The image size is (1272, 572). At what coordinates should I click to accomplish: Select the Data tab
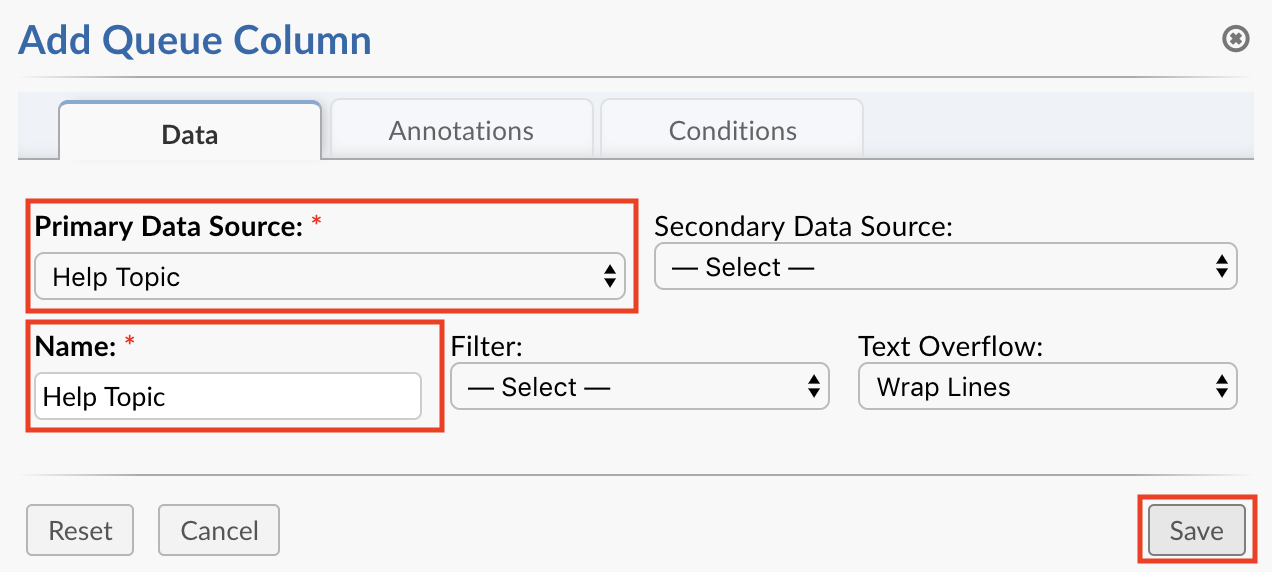tap(190, 133)
